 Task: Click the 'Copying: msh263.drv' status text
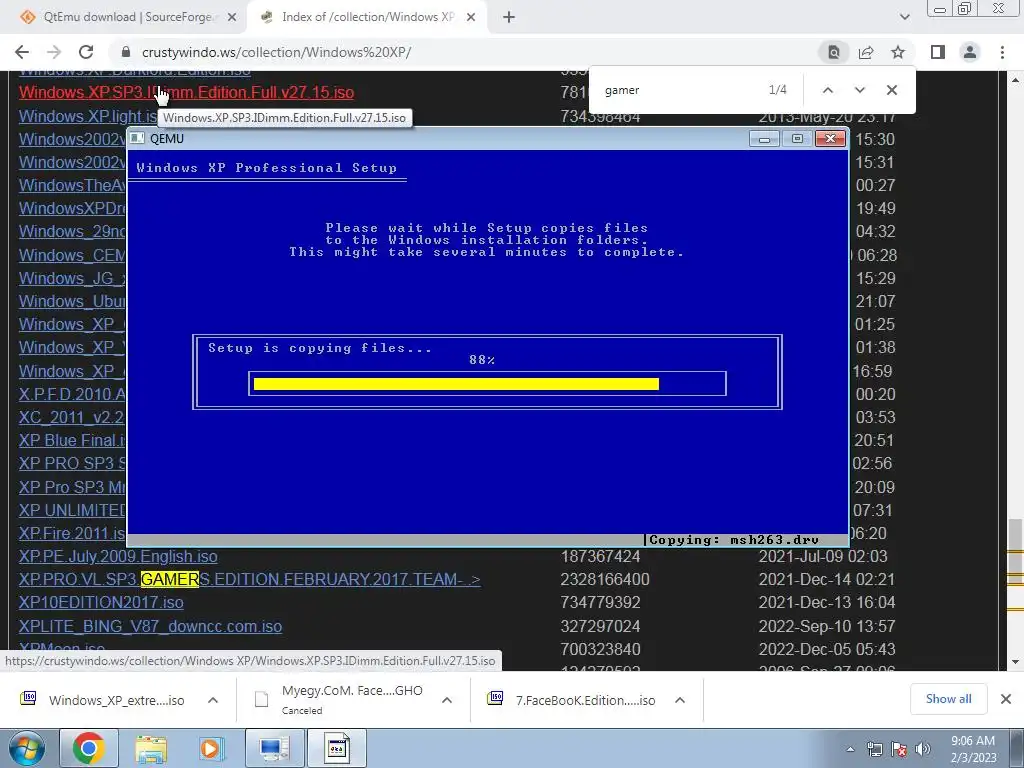click(x=734, y=540)
